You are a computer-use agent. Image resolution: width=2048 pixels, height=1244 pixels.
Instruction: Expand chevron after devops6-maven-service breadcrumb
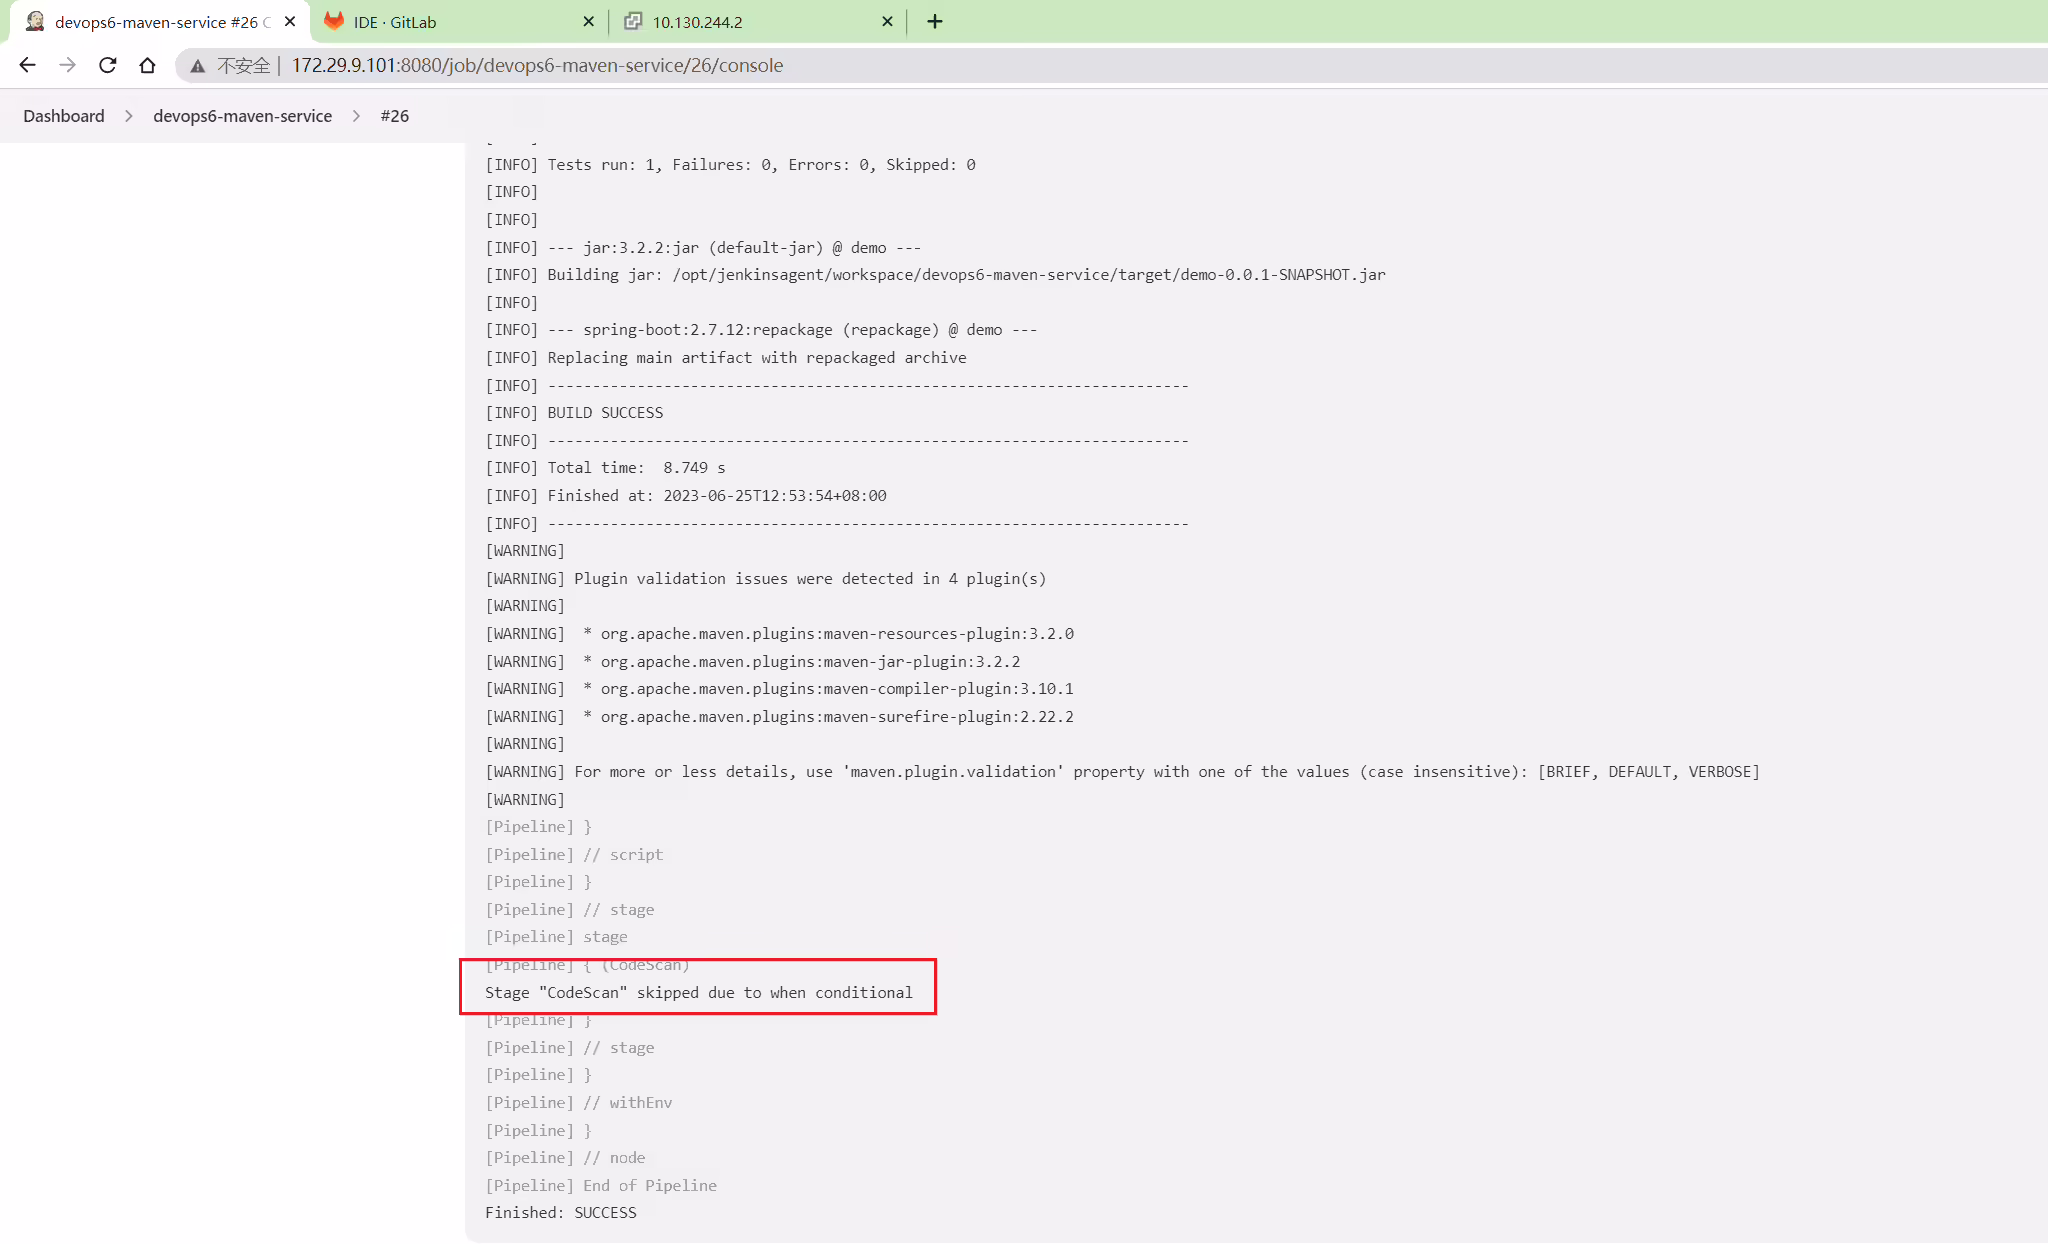click(x=356, y=116)
